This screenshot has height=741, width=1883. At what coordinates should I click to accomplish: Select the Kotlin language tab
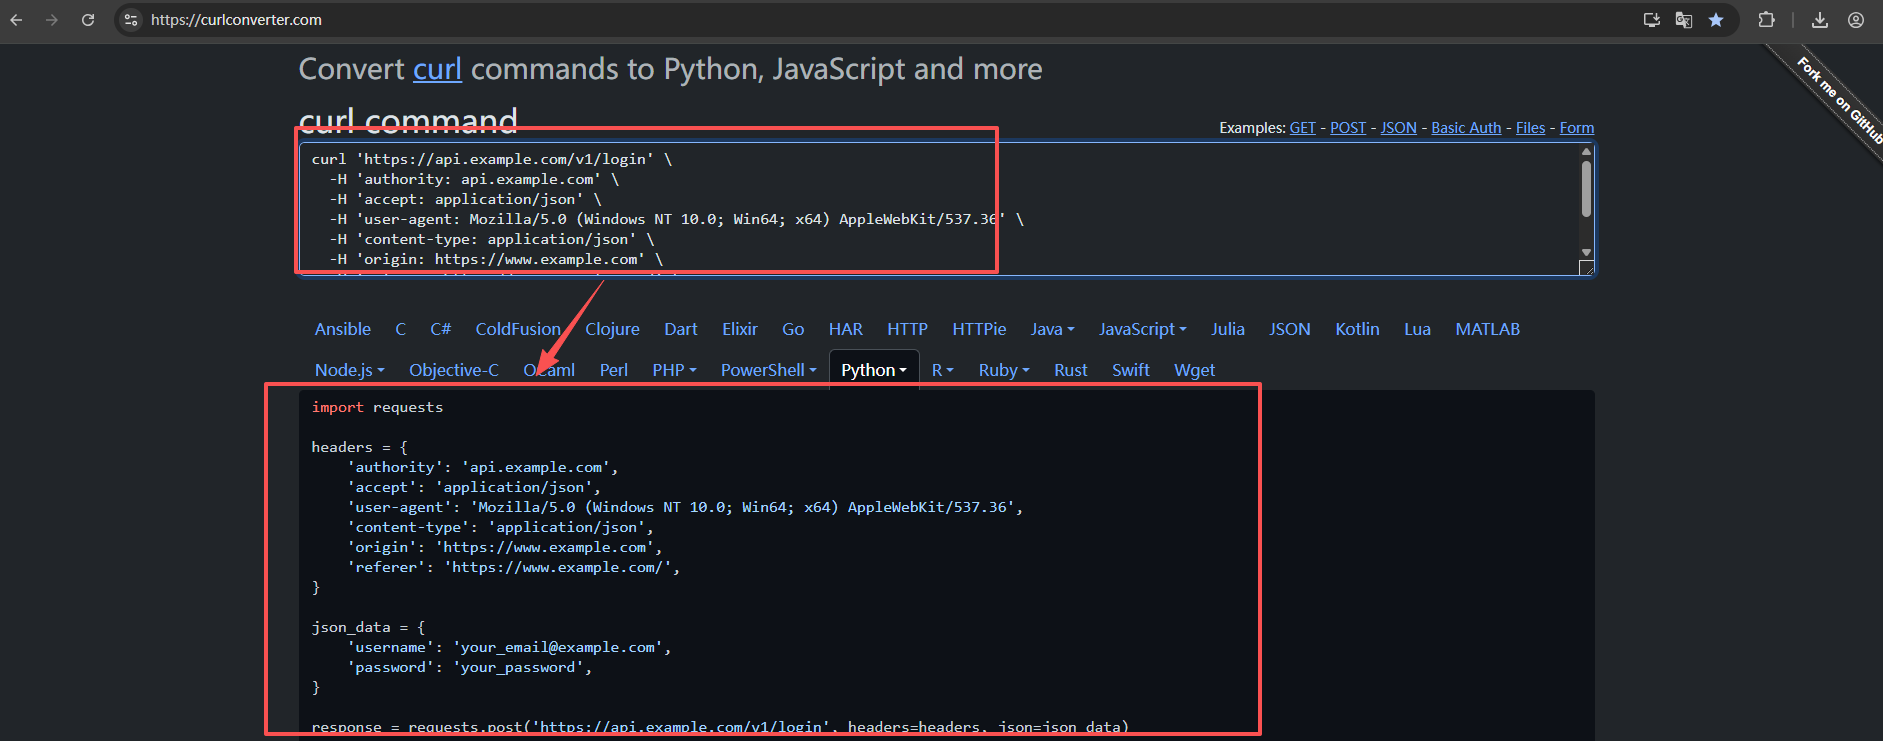point(1357,329)
